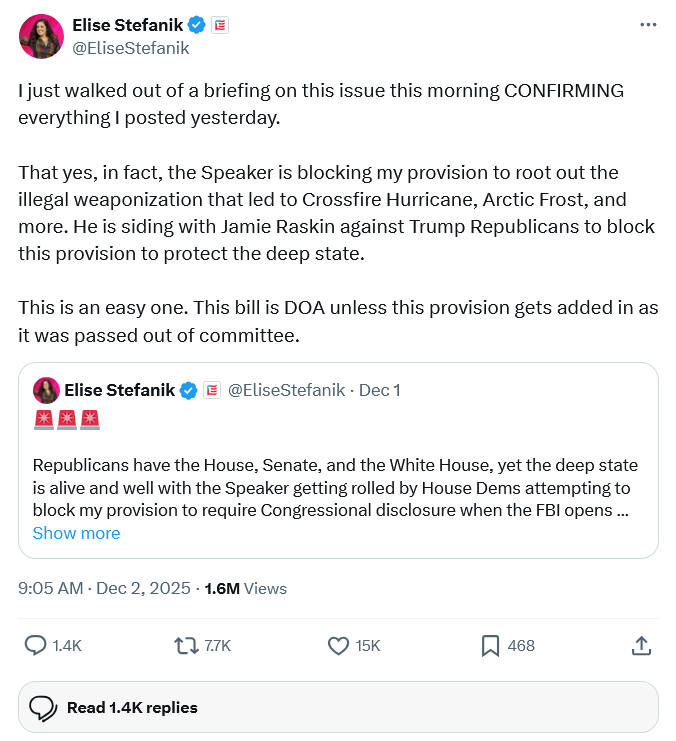This screenshot has width=676, height=741.
Task: Click the red affiliation badge in header
Action: [x=219, y=25]
